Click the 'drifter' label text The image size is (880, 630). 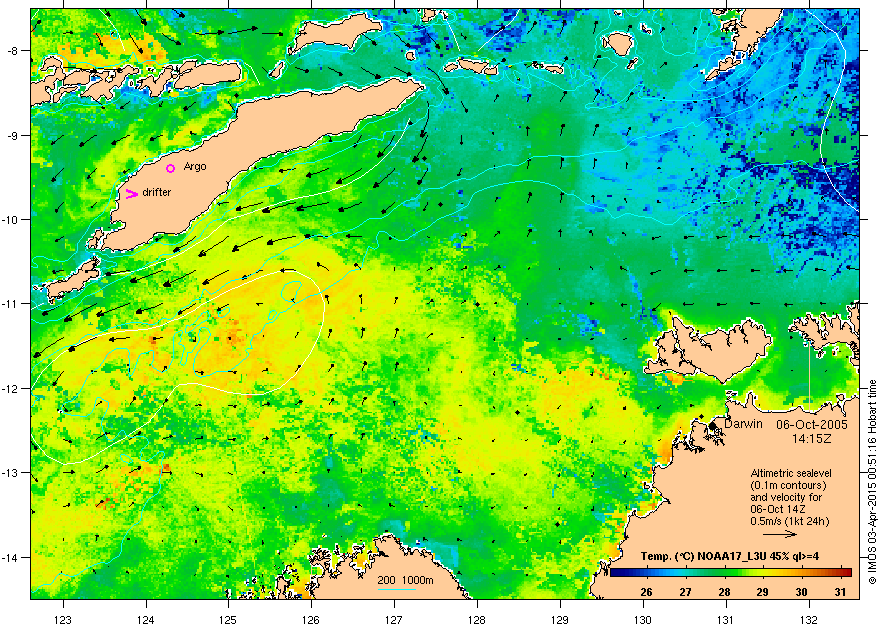click(x=157, y=192)
